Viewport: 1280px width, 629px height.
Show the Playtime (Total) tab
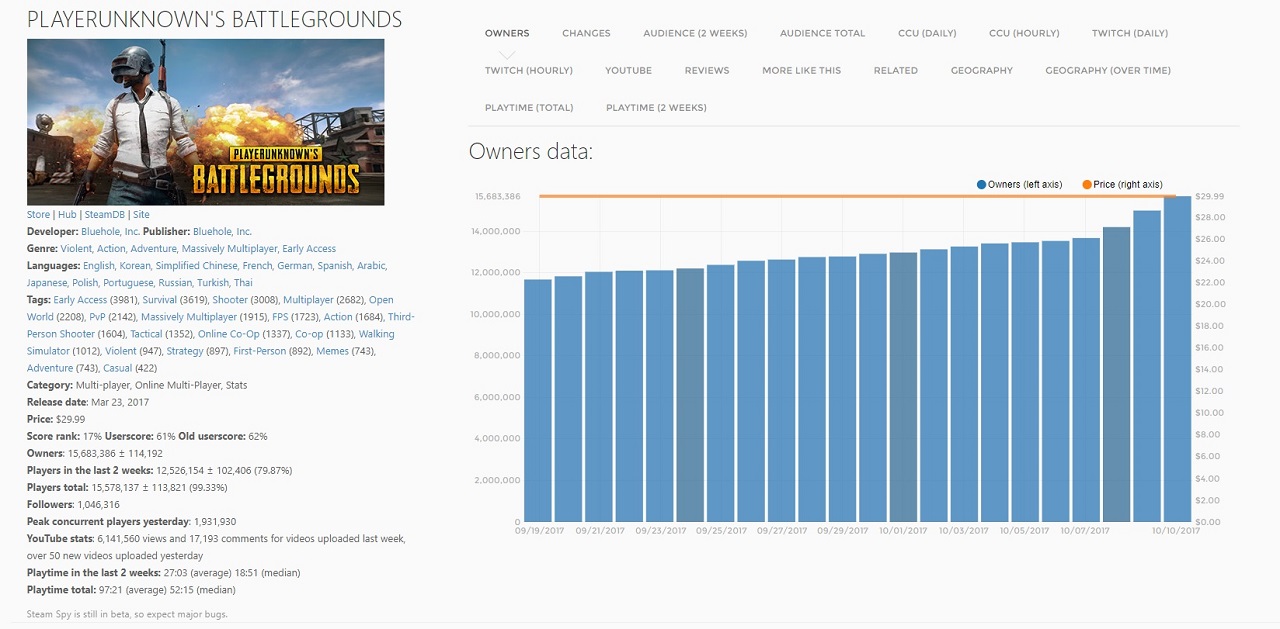(529, 107)
